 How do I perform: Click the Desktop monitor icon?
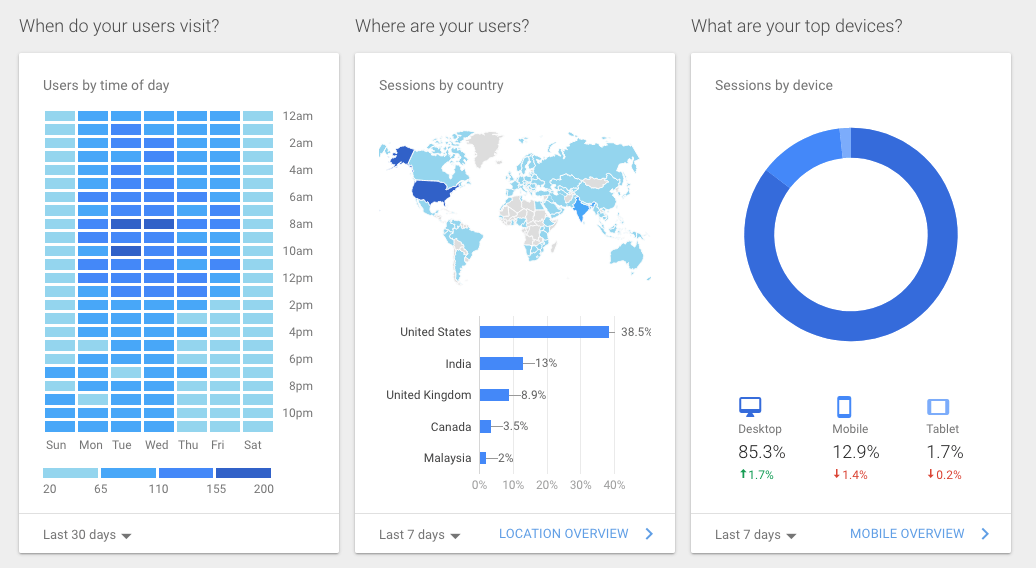tap(750, 406)
